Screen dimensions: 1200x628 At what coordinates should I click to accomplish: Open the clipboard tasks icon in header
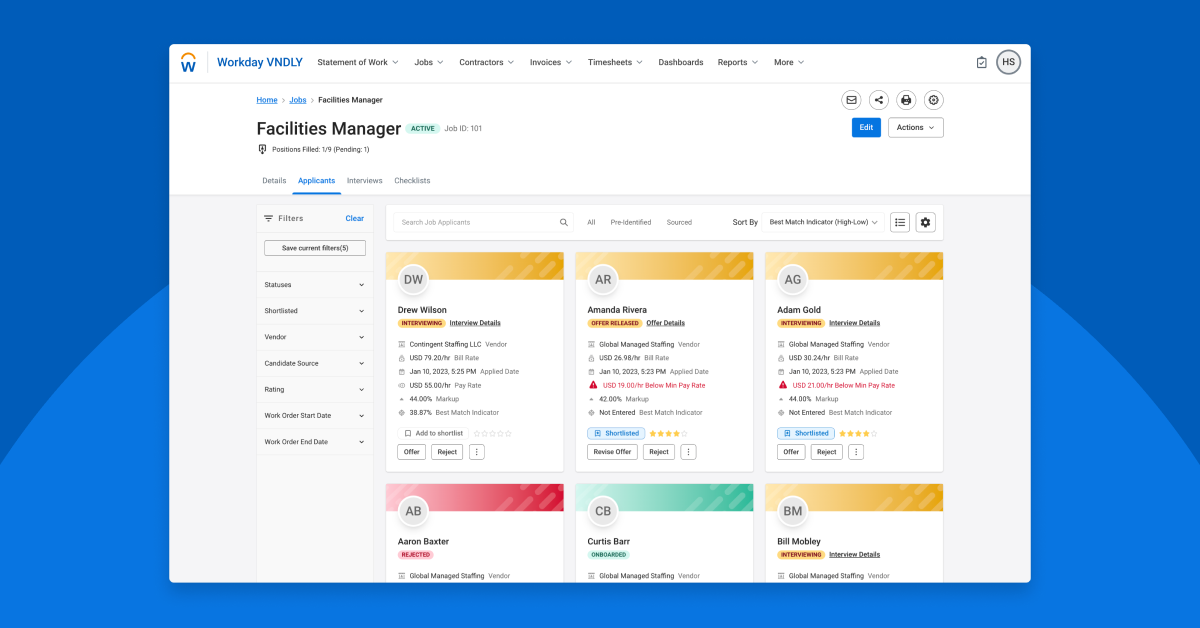(981, 62)
